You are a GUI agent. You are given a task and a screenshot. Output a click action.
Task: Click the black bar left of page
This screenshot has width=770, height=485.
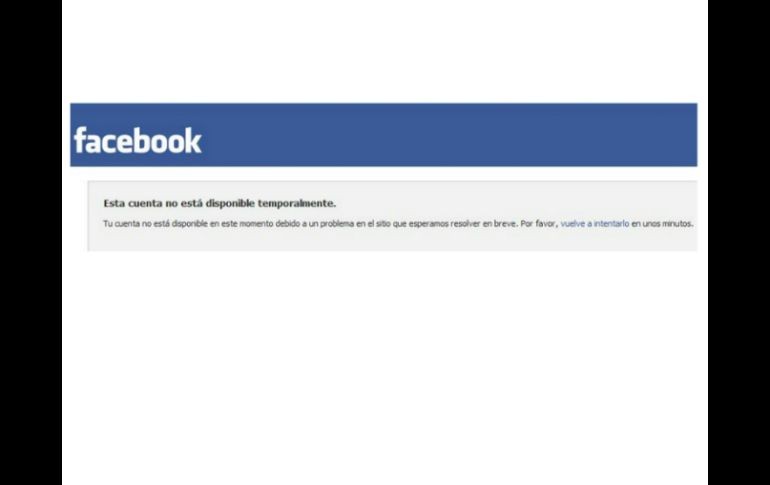[31, 242]
